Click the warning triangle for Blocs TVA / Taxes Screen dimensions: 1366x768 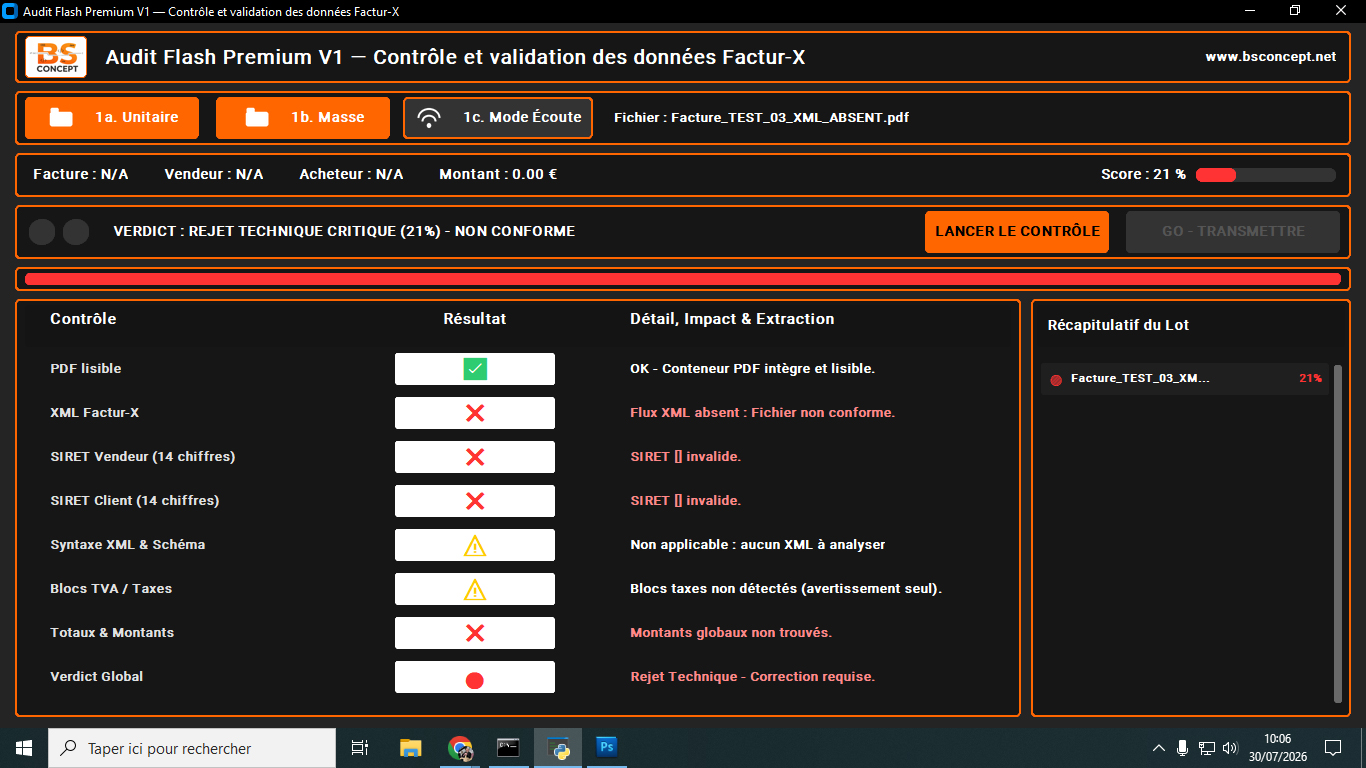[x=475, y=589]
